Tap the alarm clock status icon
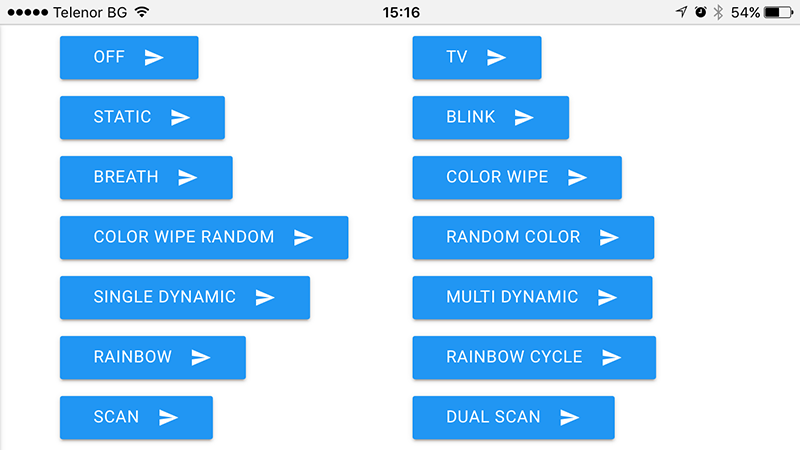The width and height of the screenshot is (800, 450). tap(700, 12)
